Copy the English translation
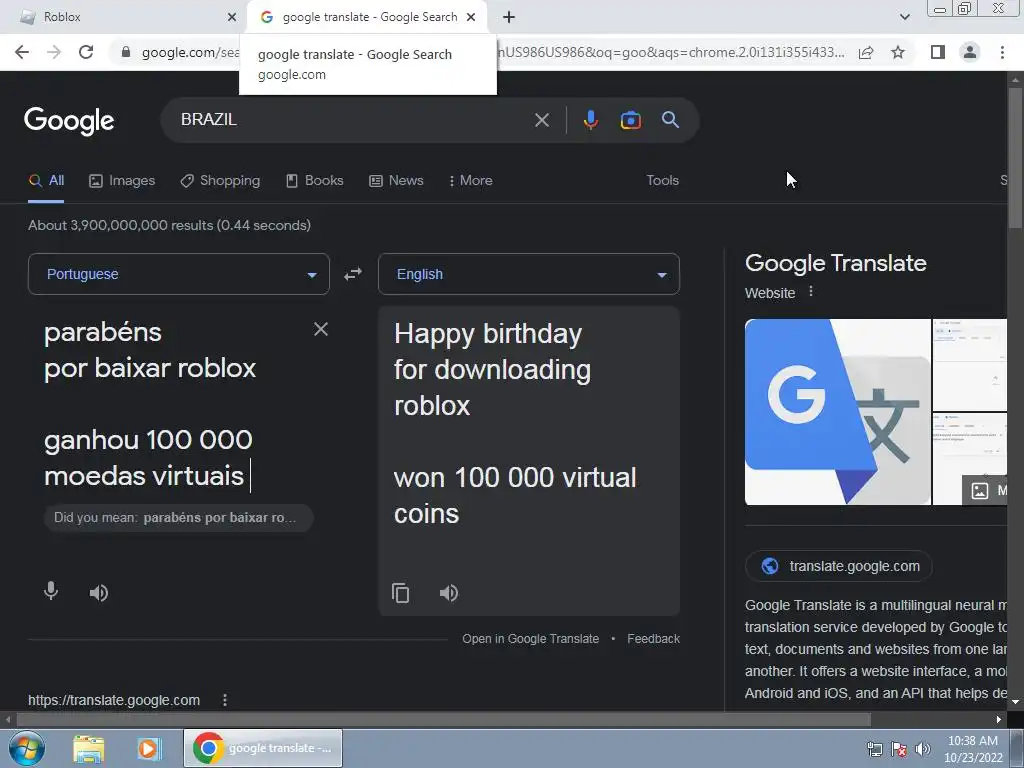 click(x=400, y=593)
